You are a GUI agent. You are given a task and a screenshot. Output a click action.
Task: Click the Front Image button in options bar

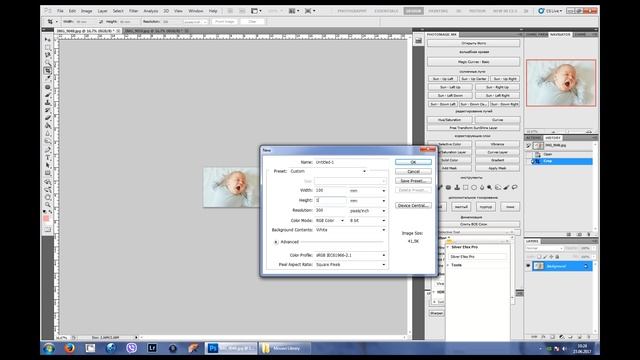tap(224, 21)
